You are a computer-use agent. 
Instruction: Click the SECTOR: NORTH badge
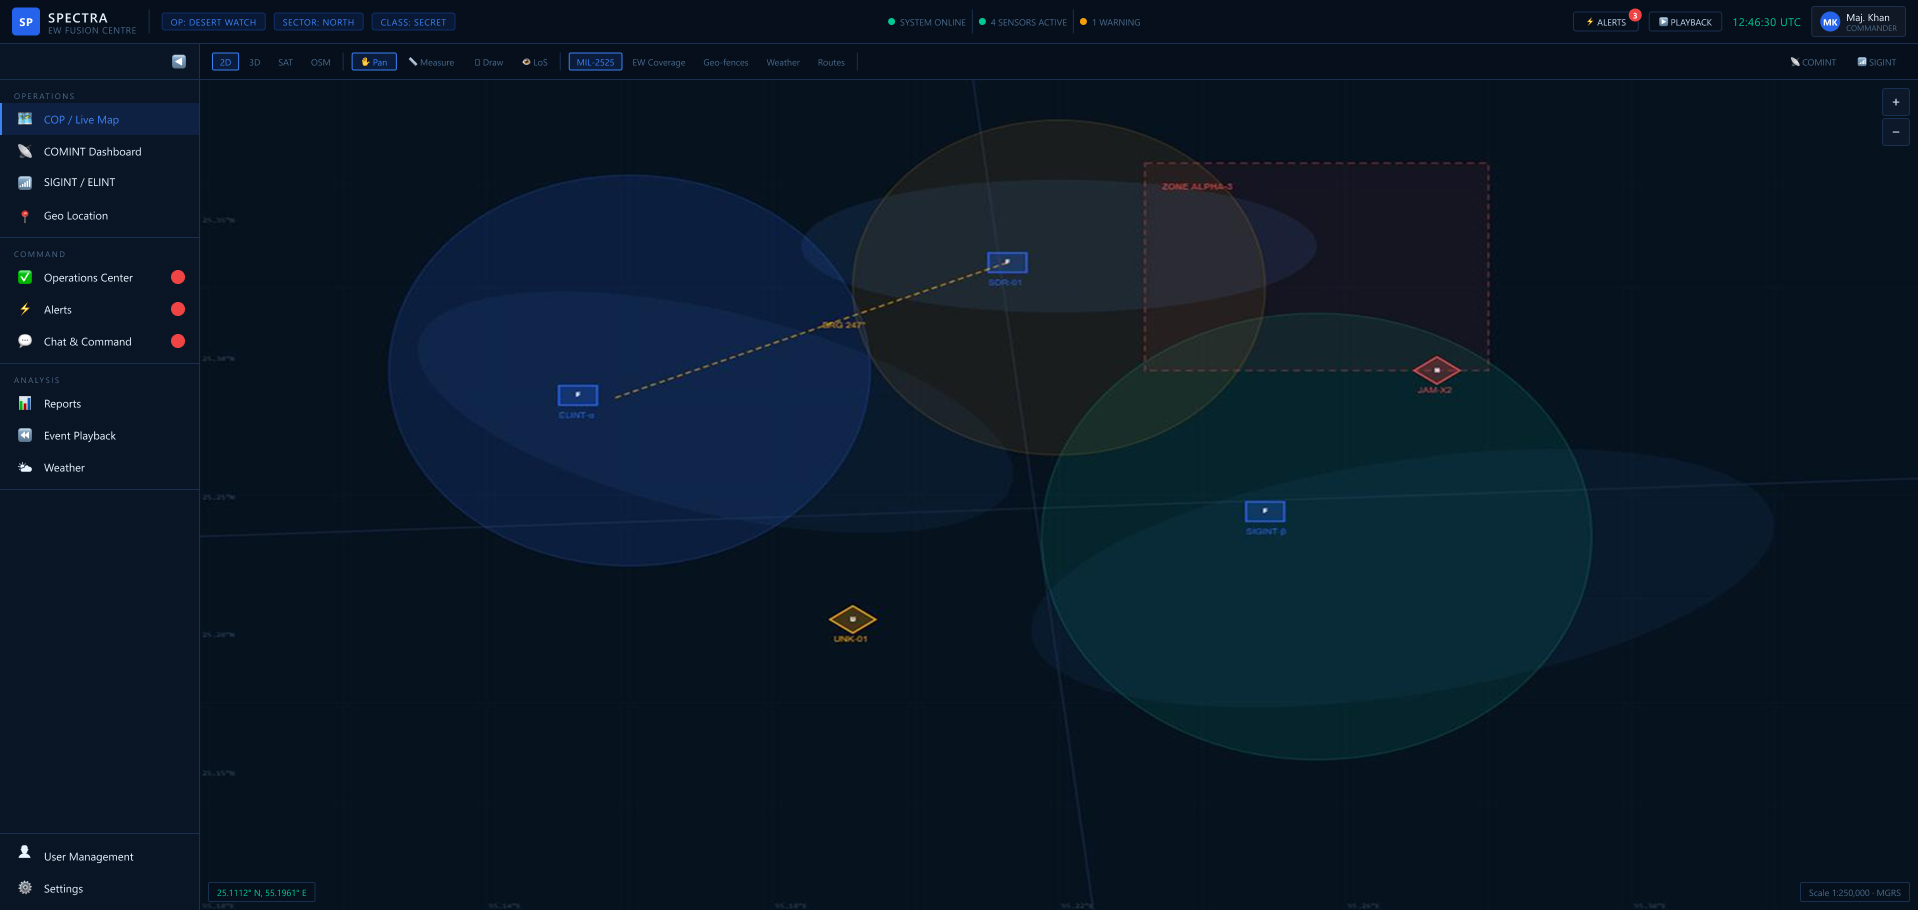(x=318, y=22)
